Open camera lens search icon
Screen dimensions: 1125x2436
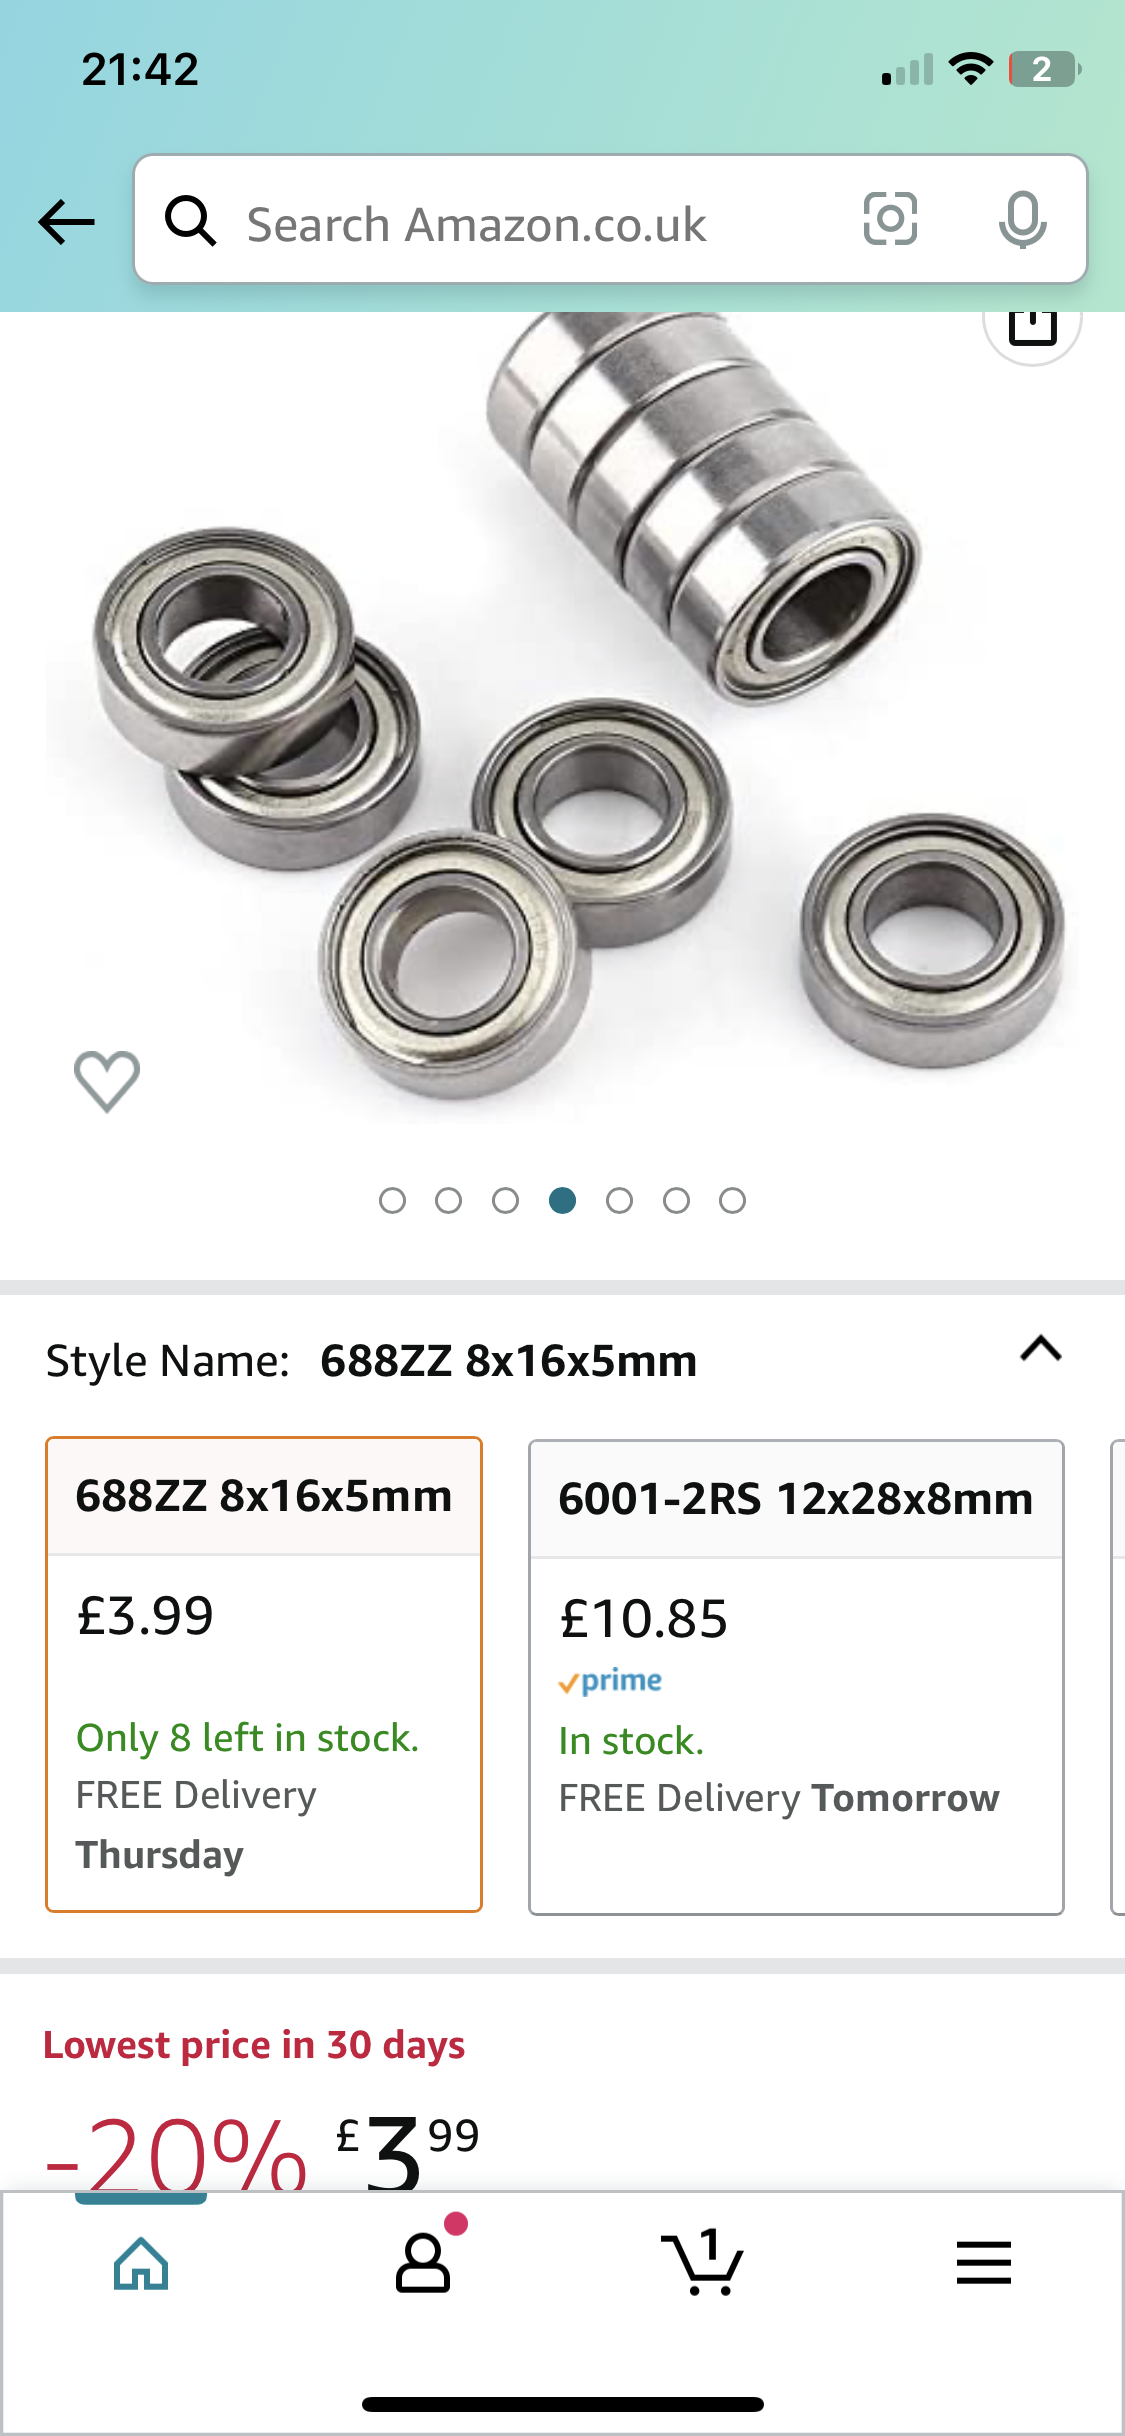coord(890,219)
